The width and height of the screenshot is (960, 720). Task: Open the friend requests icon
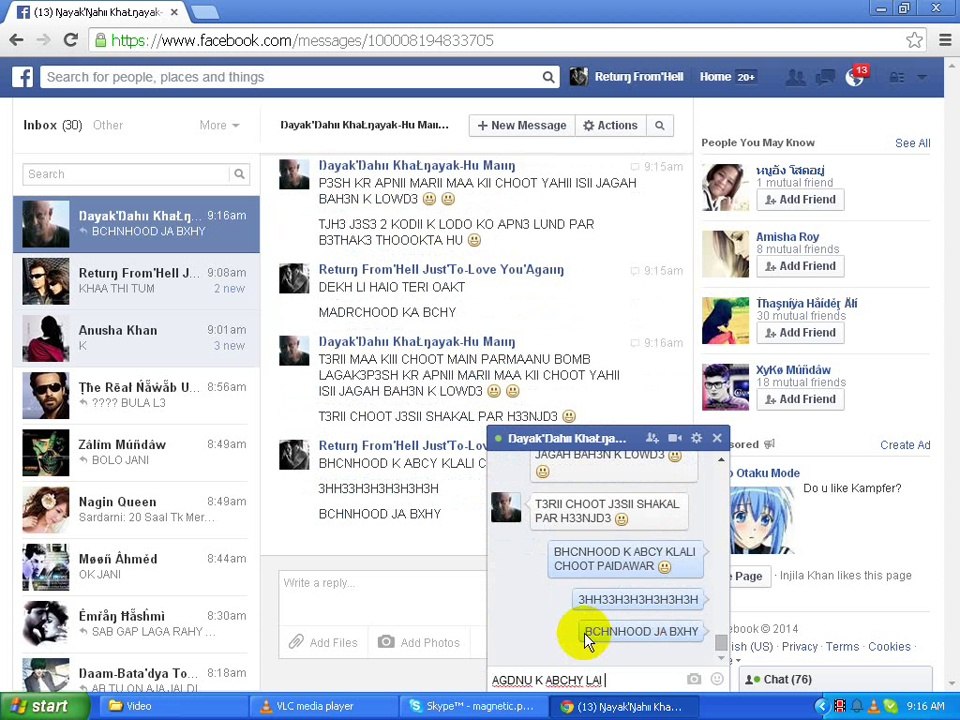point(795,77)
